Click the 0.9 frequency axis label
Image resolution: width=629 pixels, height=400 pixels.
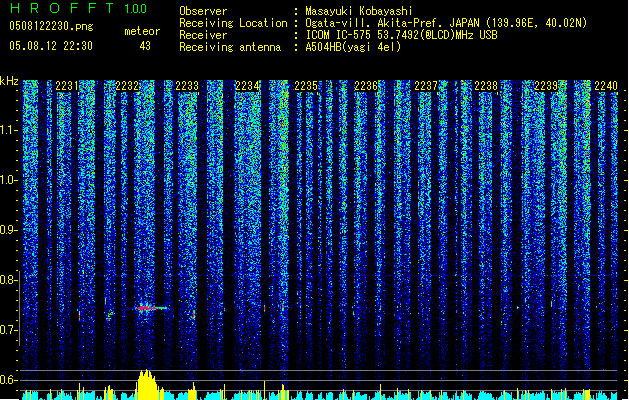8,230
